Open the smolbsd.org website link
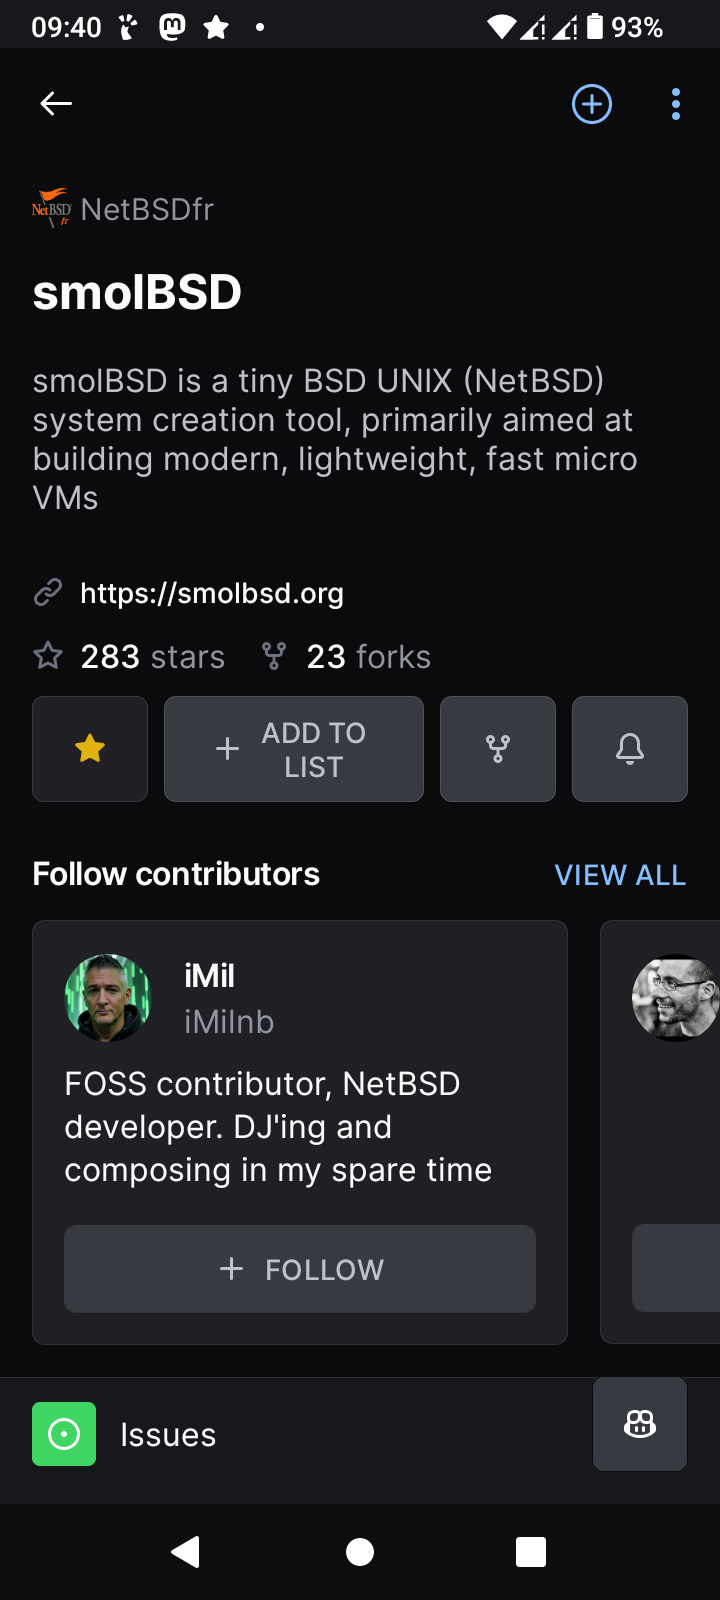The width and height of the screenshot is (720, 1600). 211,594
